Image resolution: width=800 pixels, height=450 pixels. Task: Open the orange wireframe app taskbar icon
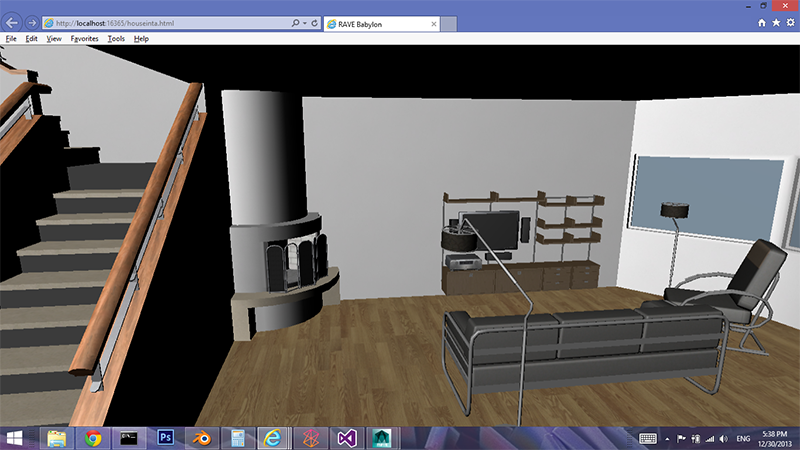(311, 438)
